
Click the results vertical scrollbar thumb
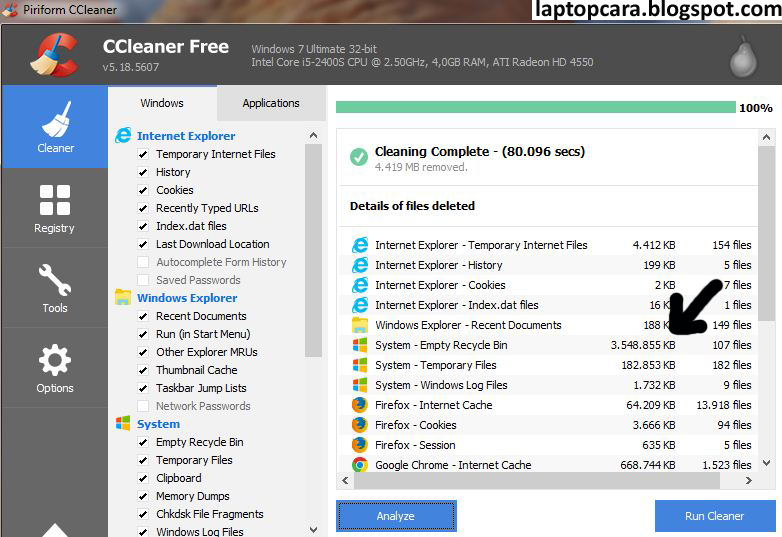[767, 233]
